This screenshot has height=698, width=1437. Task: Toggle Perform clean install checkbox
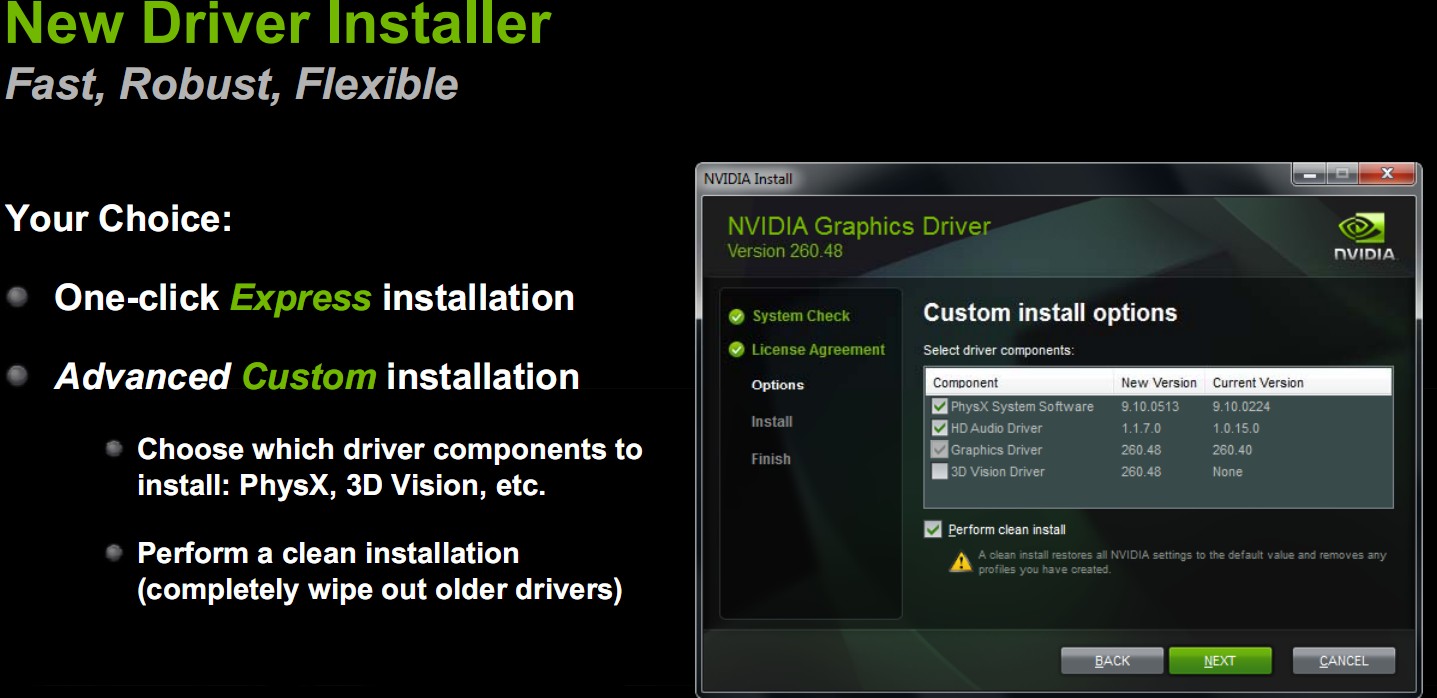point(933,529)
